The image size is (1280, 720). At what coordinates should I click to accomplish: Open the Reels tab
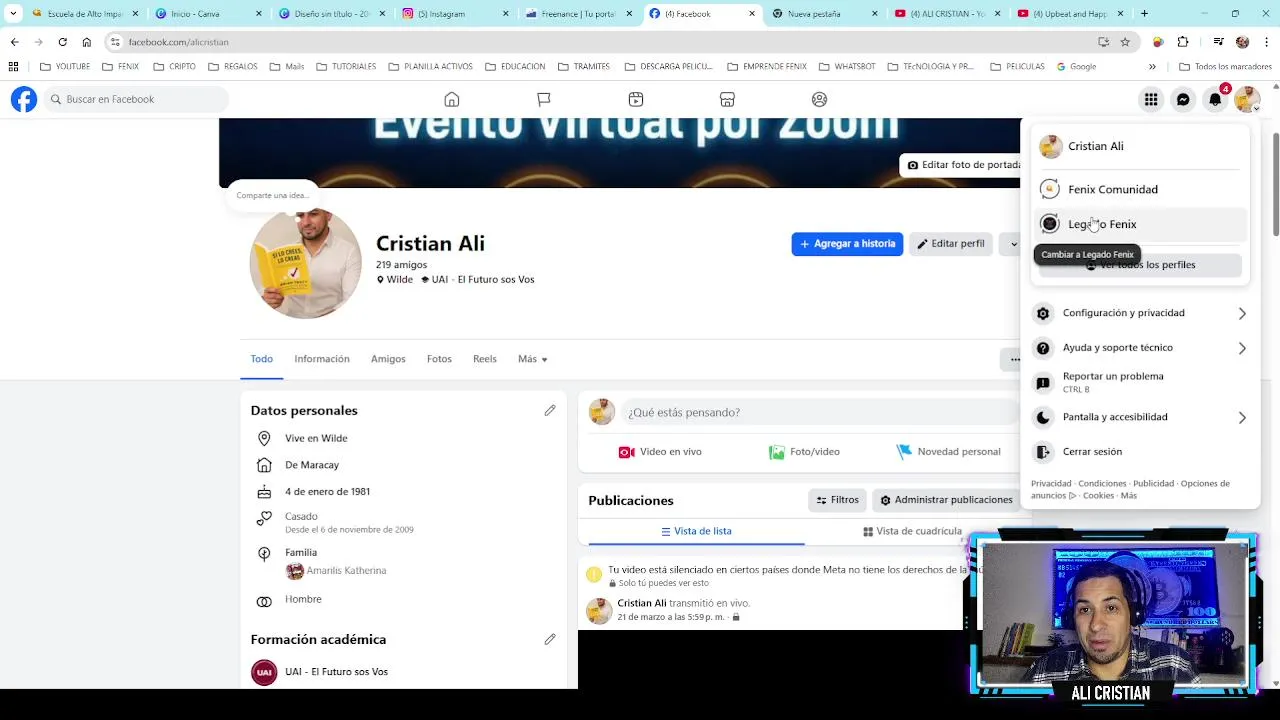tap(485, 359)
